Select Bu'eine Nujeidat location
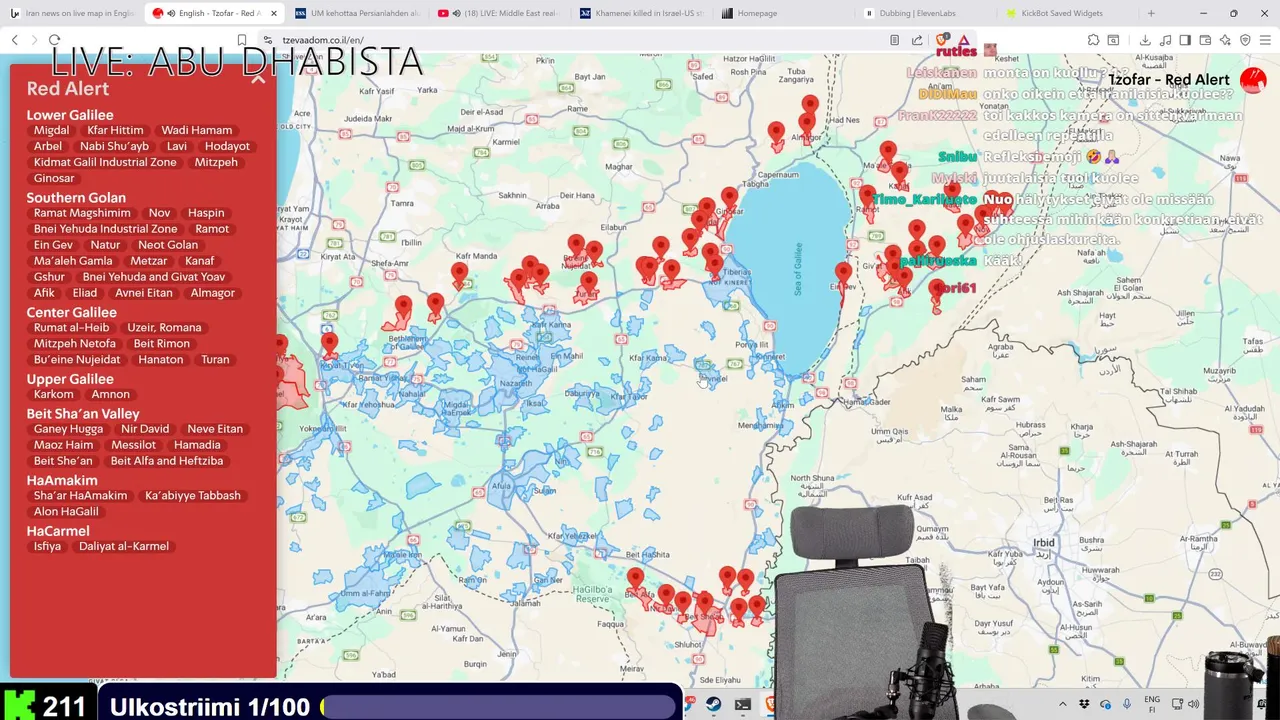 click(77, 360)
